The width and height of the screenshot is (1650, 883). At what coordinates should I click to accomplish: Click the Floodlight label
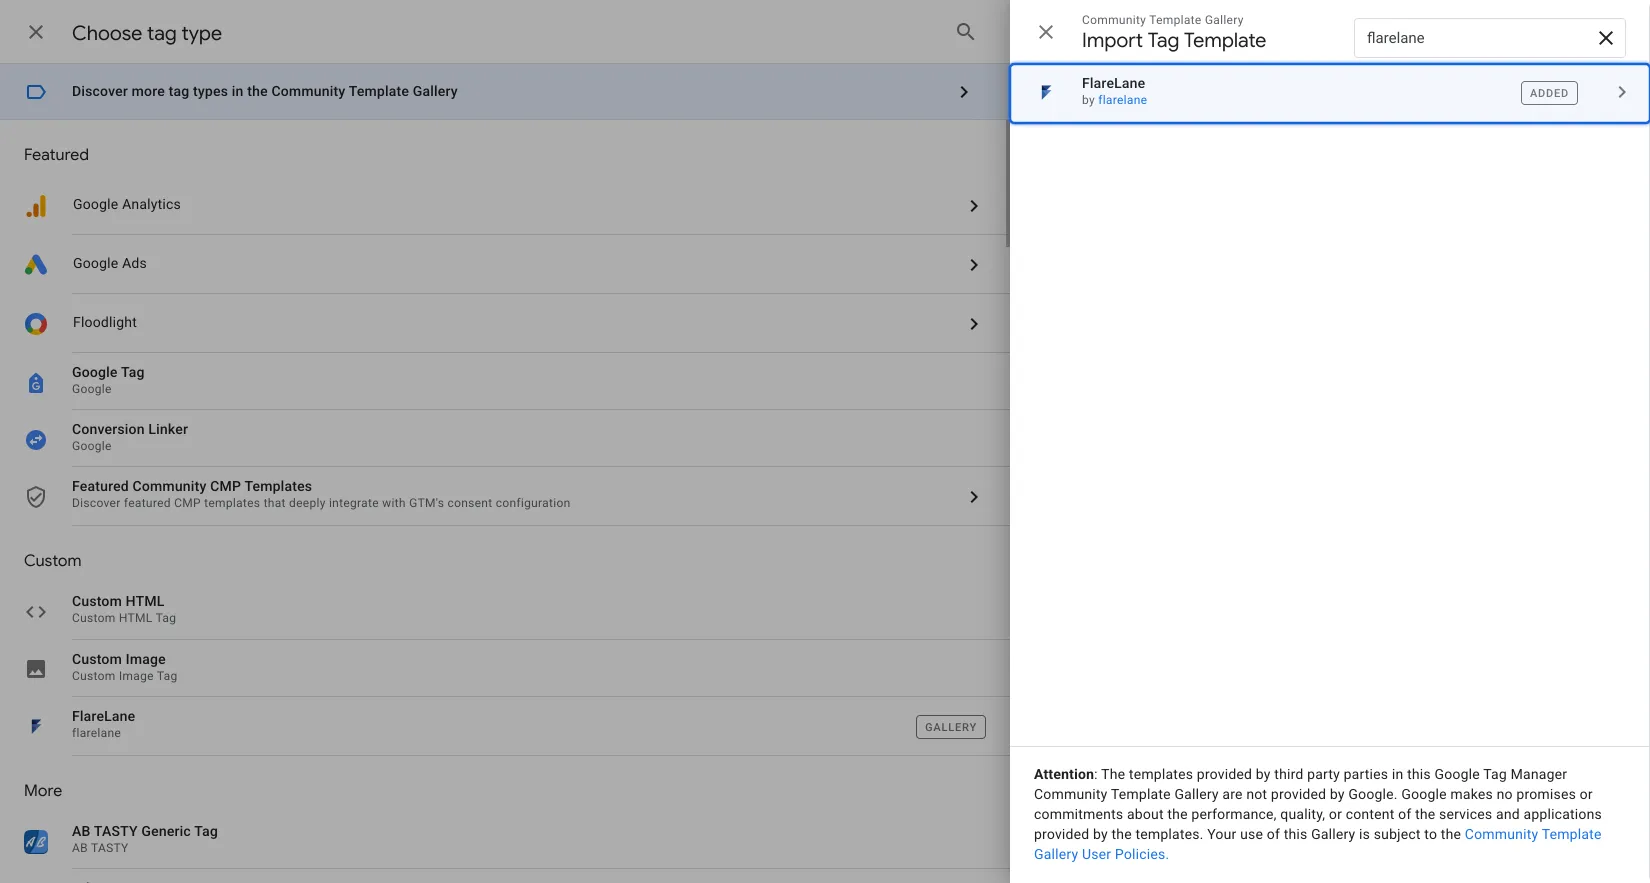(x=105, y=322)
